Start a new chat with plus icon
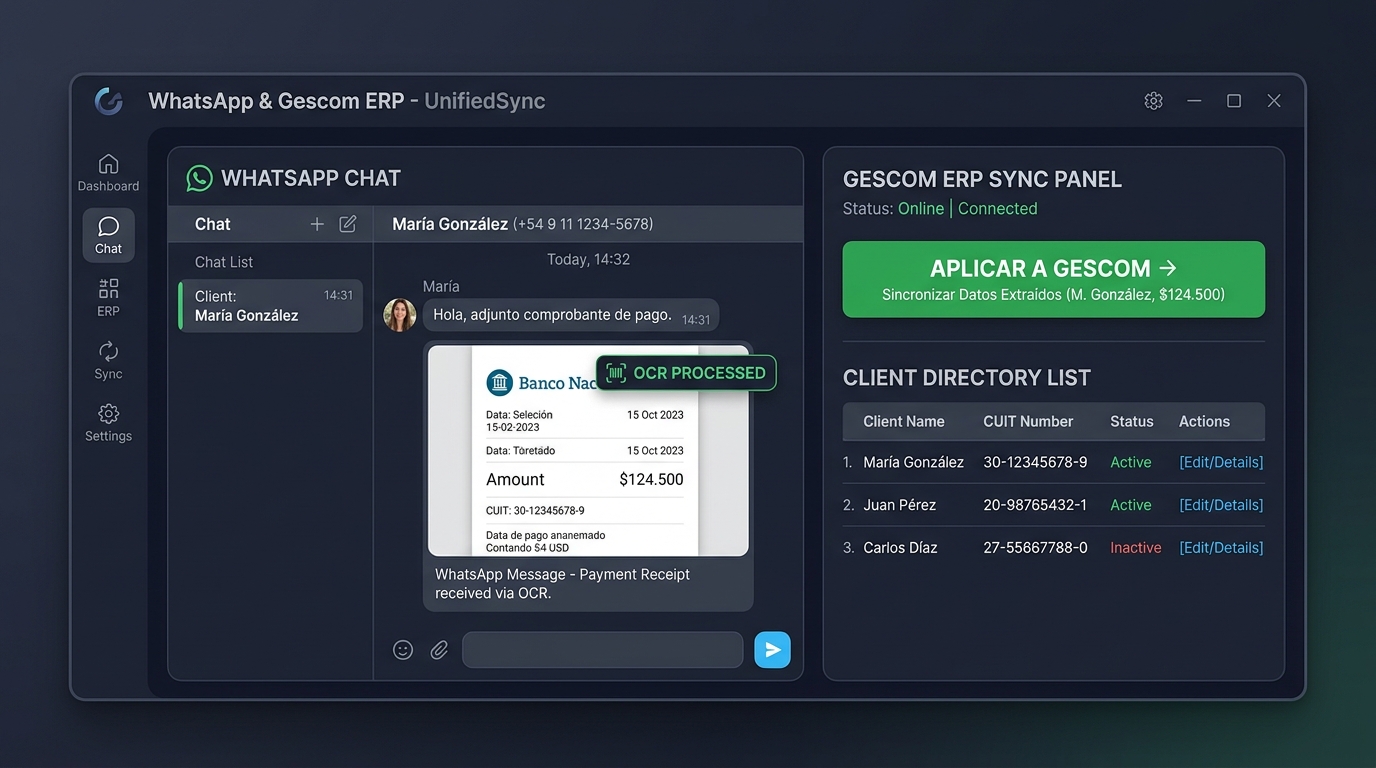Viewport: 1376px width, 768px height. click(x=317, y=224)
